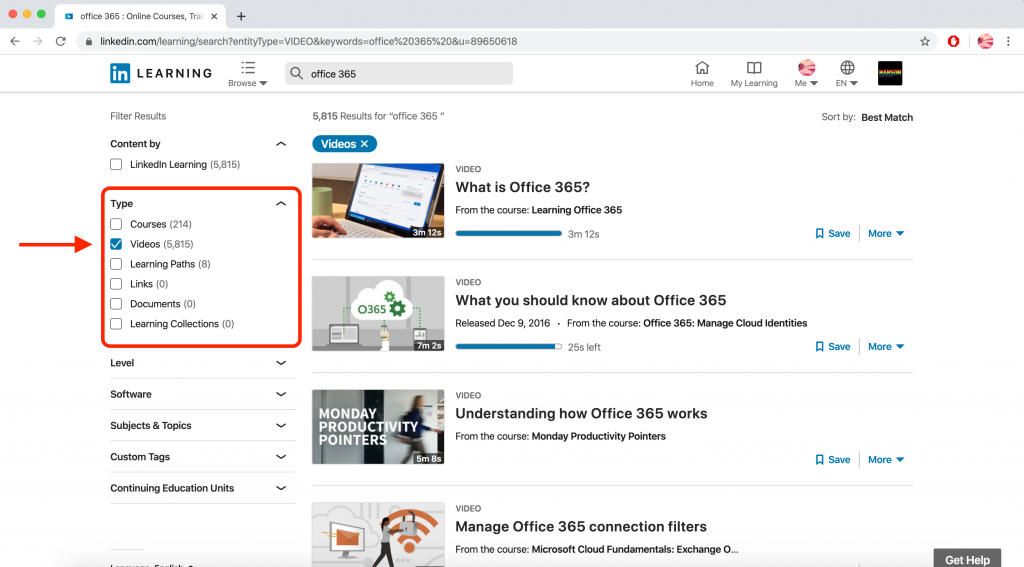Click the organization logo in header
This screenshot has width=1024, height=567.
coord(889,73)
